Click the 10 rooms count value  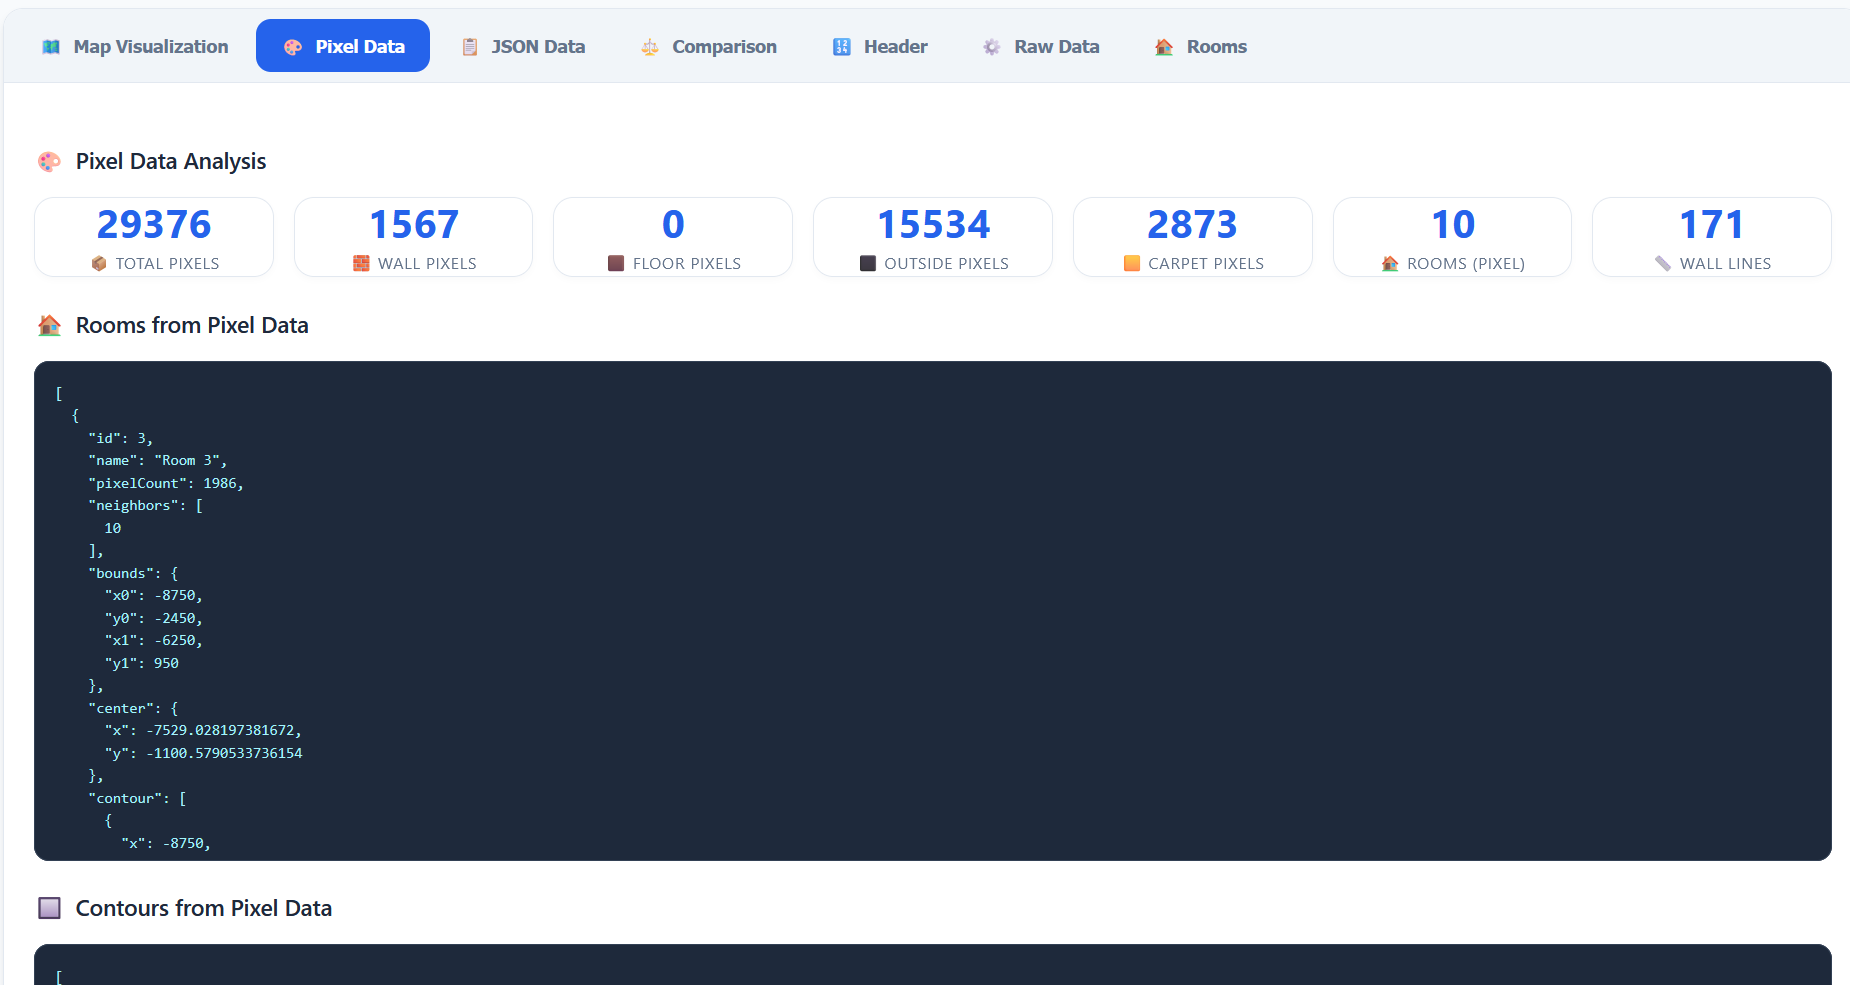pos(1452,225)
